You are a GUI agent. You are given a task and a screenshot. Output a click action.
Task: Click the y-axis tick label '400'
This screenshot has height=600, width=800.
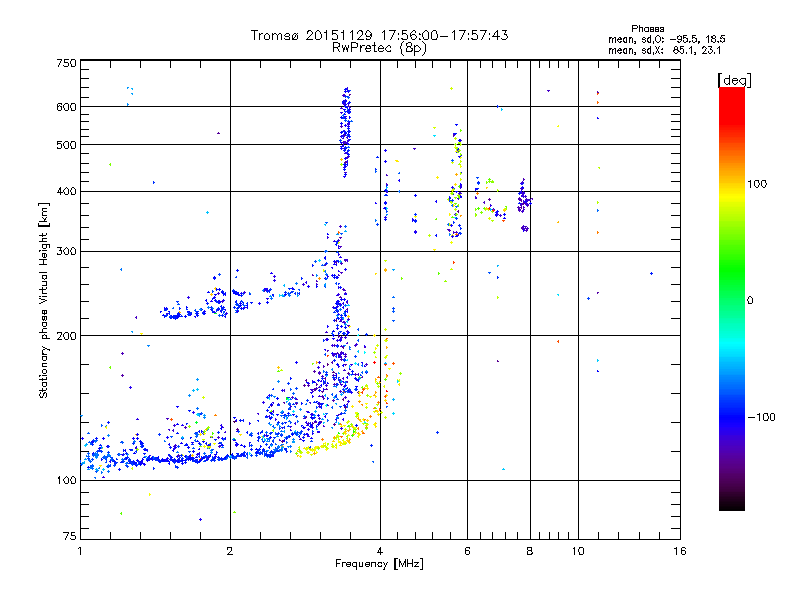[x=66, y=191]
